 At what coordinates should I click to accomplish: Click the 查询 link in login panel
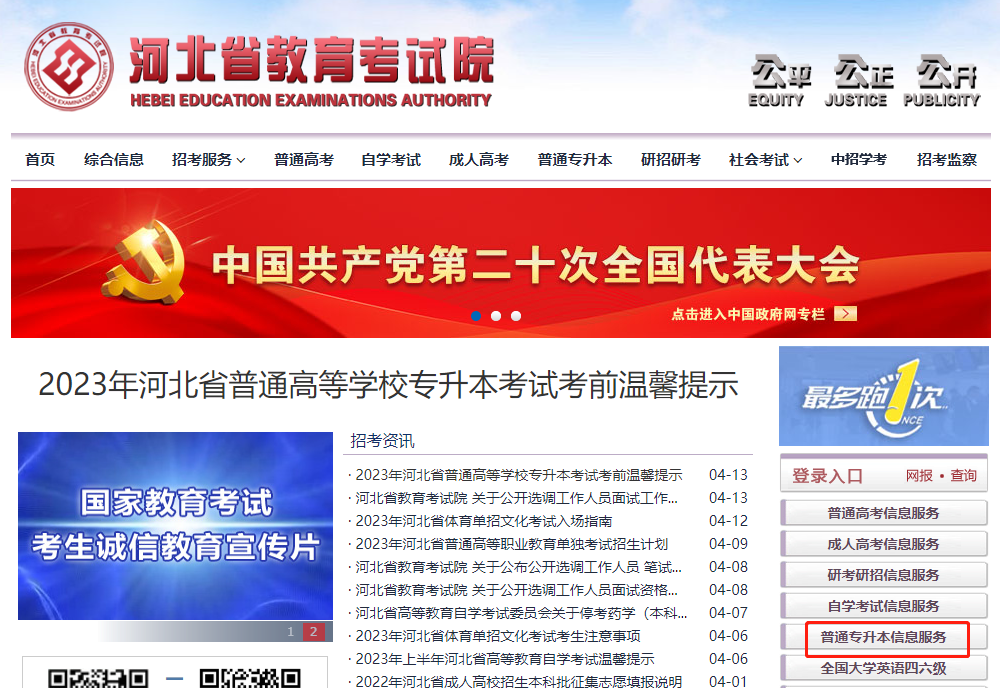(963, 476)
